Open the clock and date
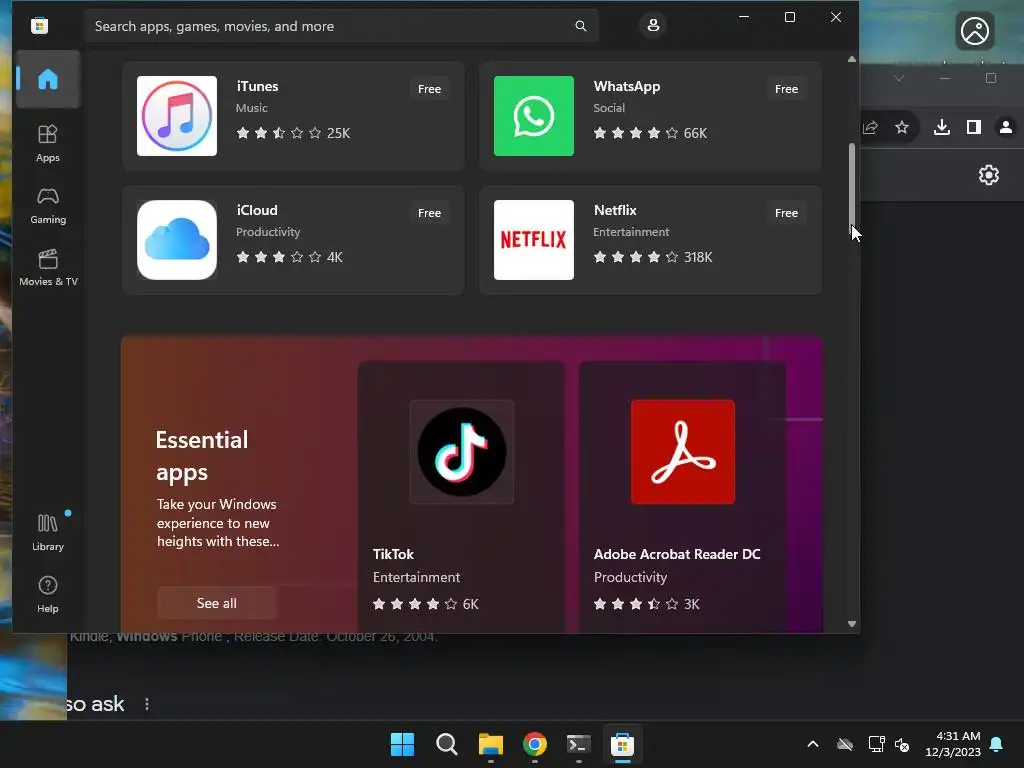Image resolution: width=1024 pixels, height=768 pixels. point(953,744)
